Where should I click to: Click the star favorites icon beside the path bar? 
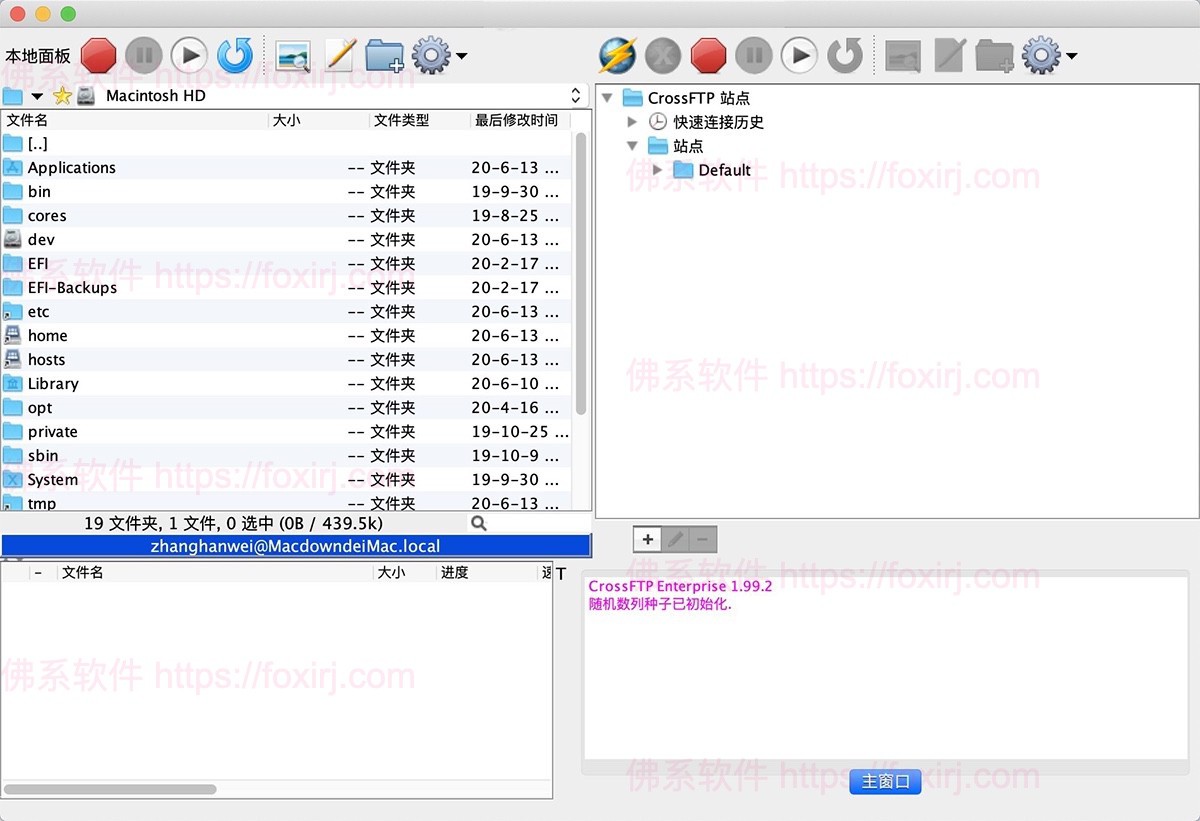[60, 95]
